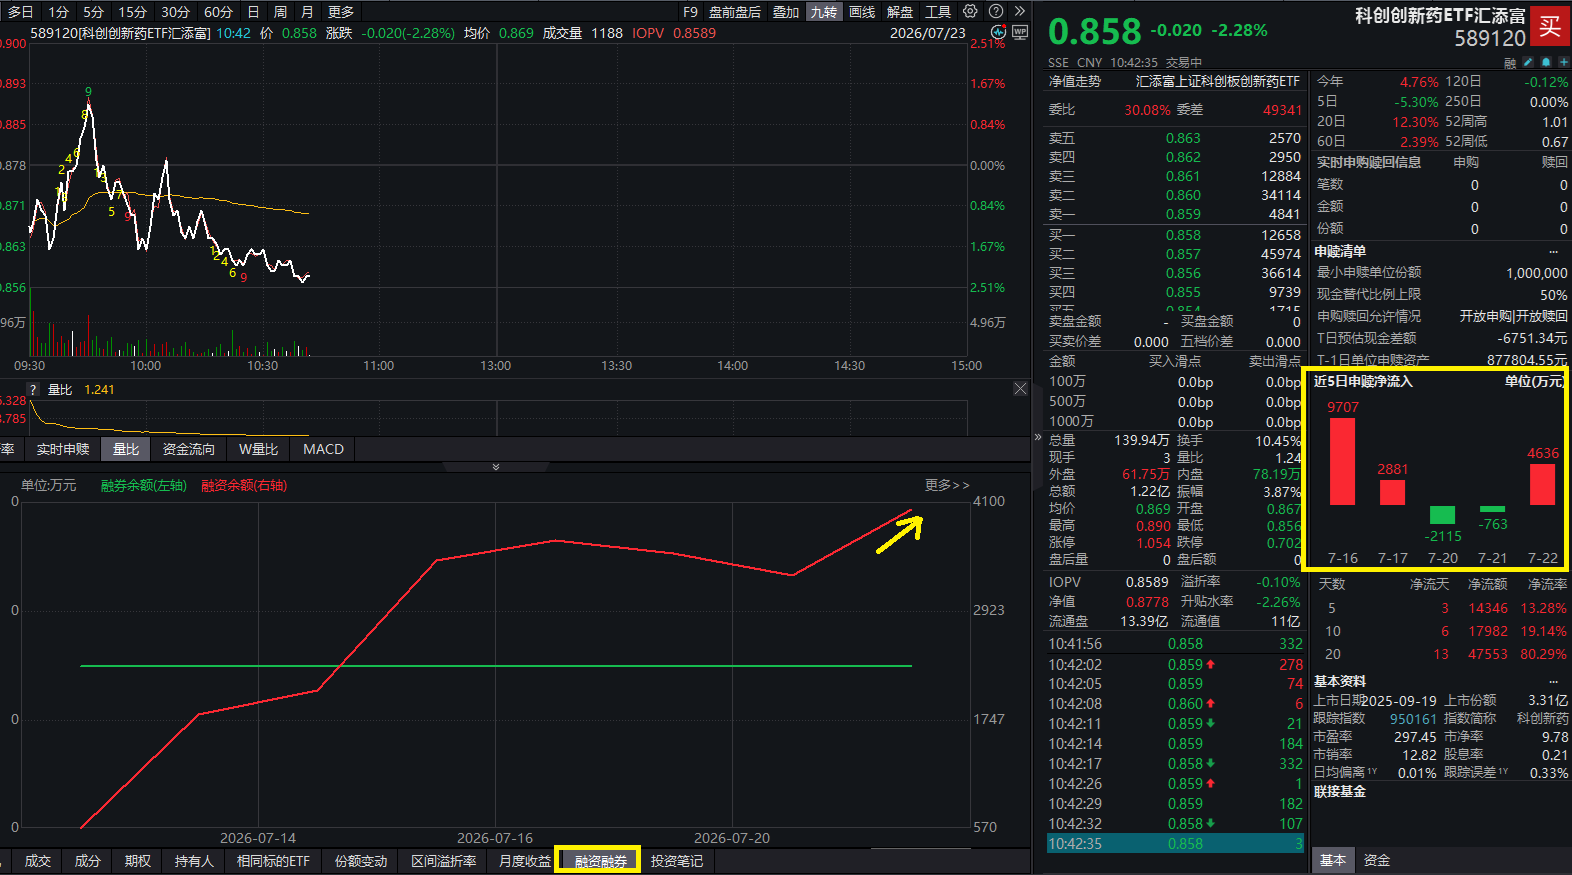The width and height of the screenshot is (1572, 875).
Task: Select the MACD indicator tab
Action: pos(323,449)
